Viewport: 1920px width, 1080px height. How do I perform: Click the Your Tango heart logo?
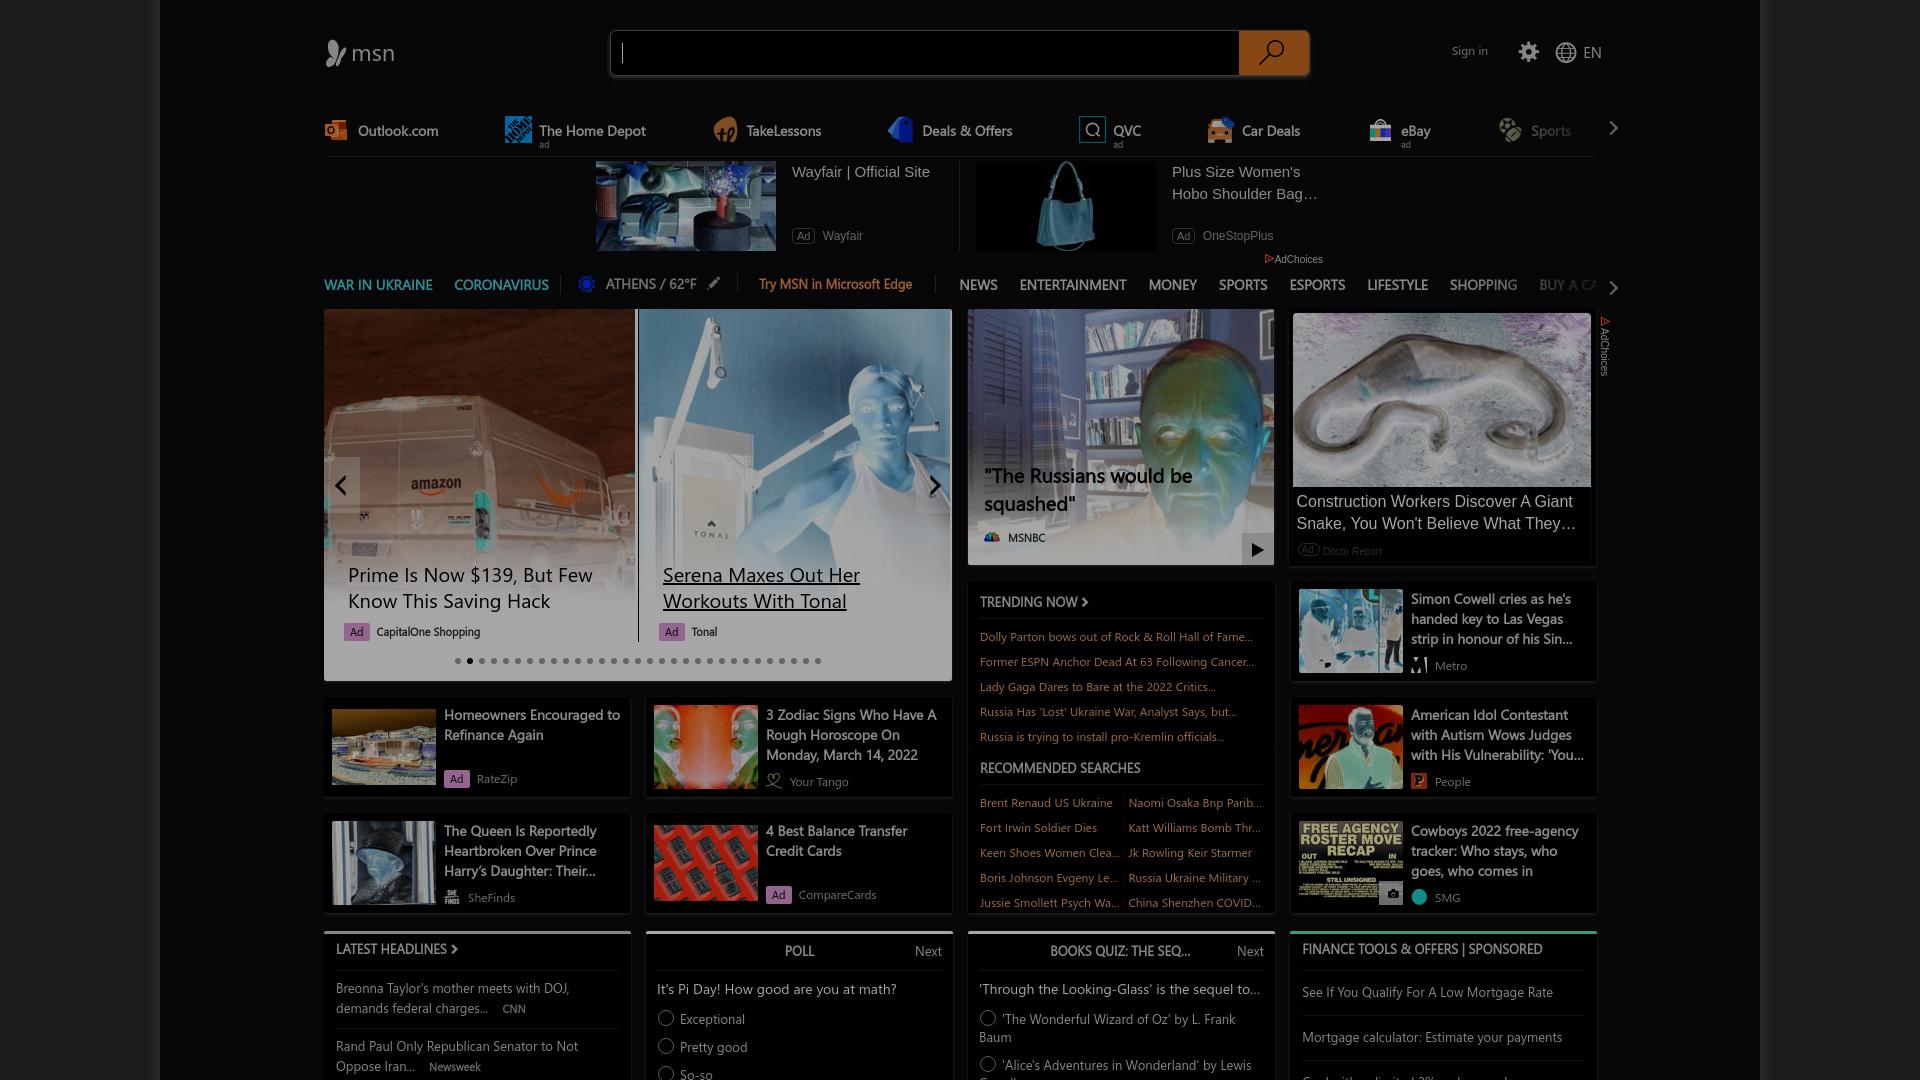click(774, 781)
